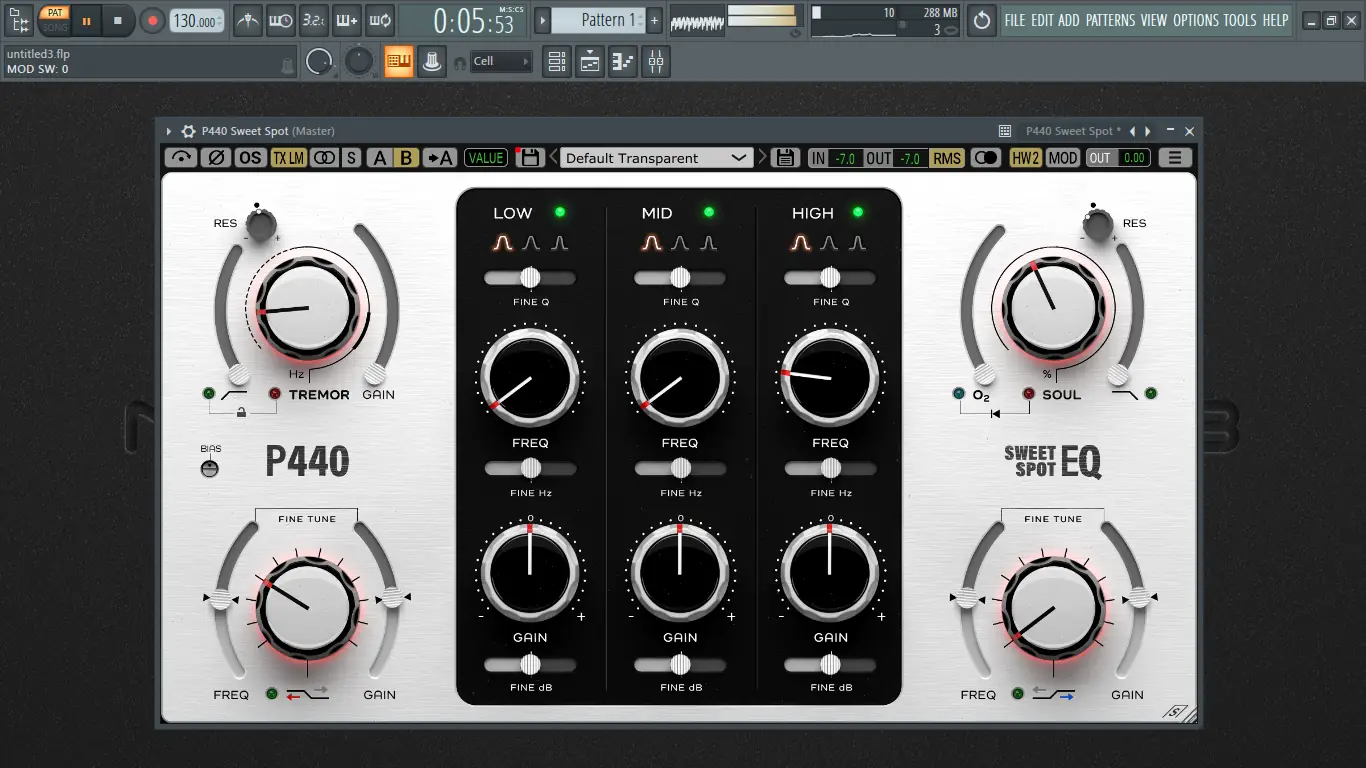Open the Cell snap dropdown
This screenshot has width=1366, height=768.
click(x=501, y=62)
